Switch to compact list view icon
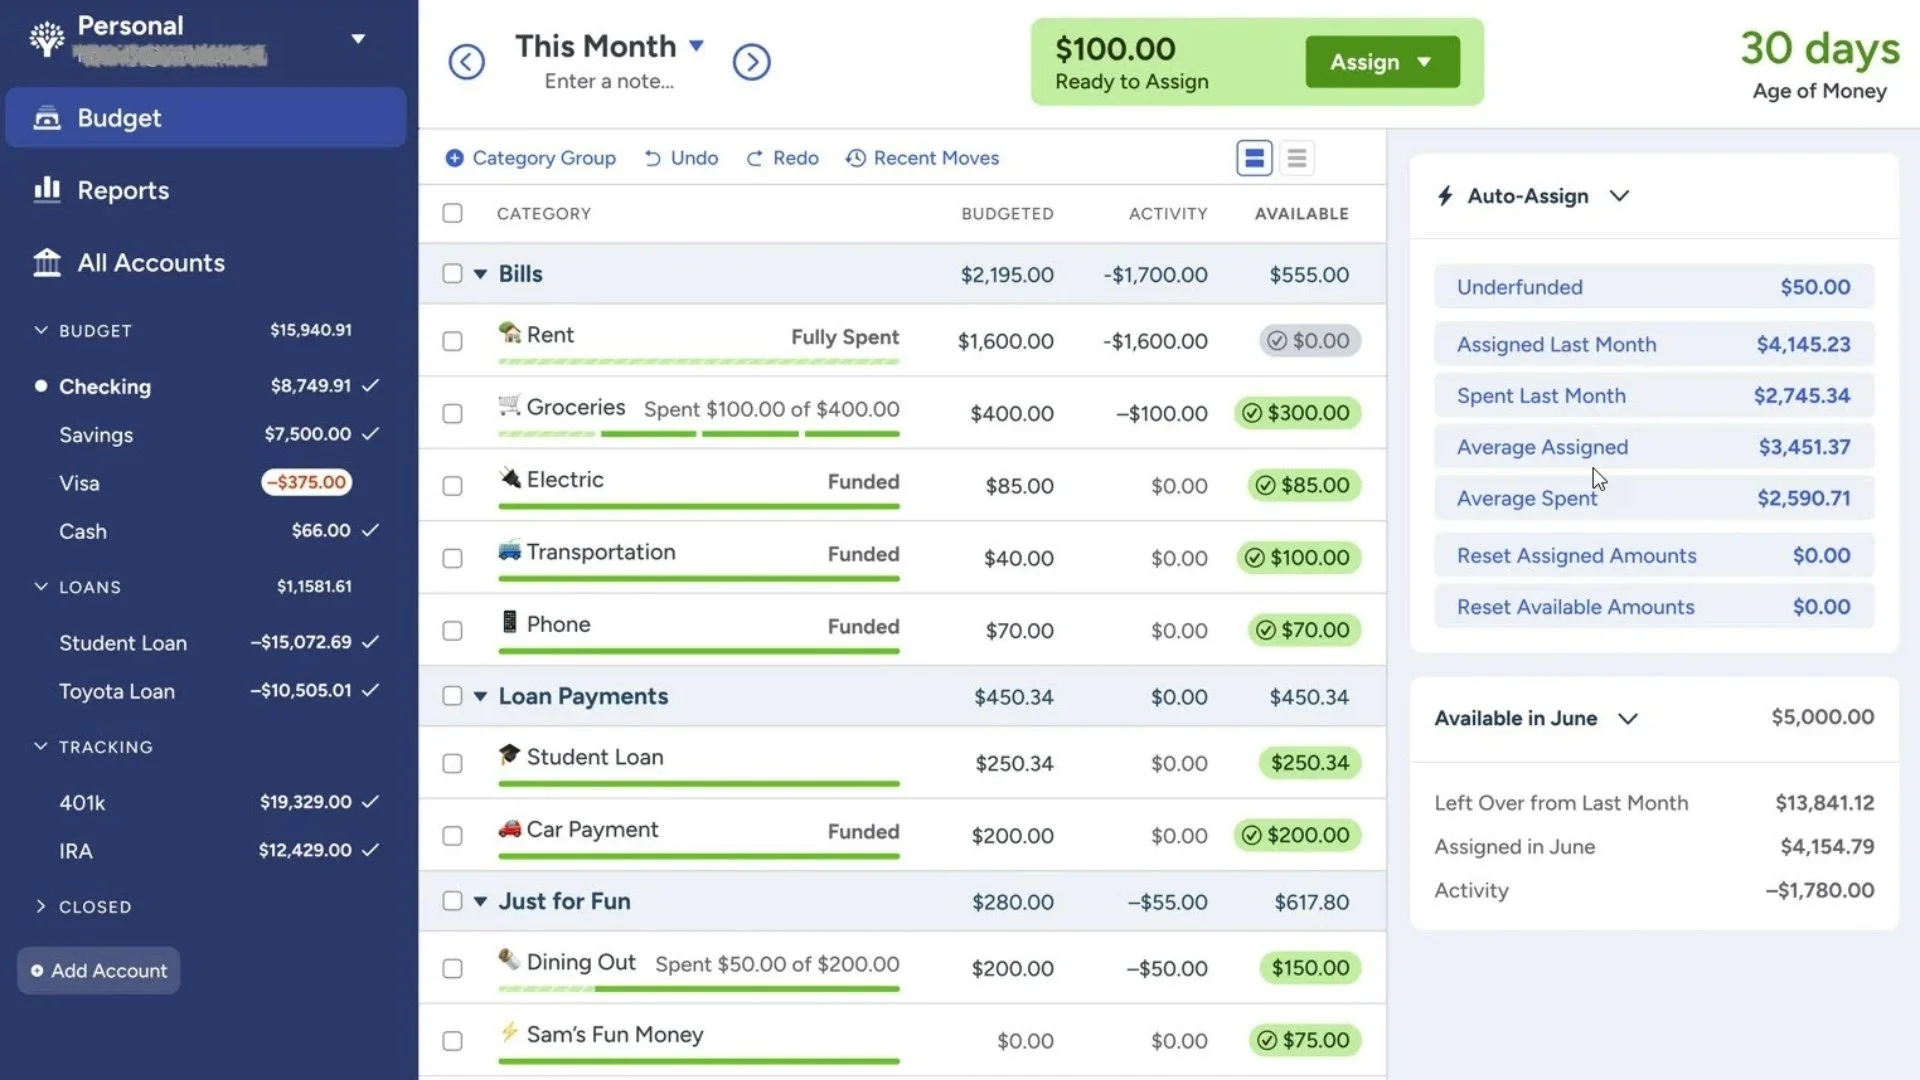The height and width of the screenshot is (1080, 1920). tap(1296, 158)
